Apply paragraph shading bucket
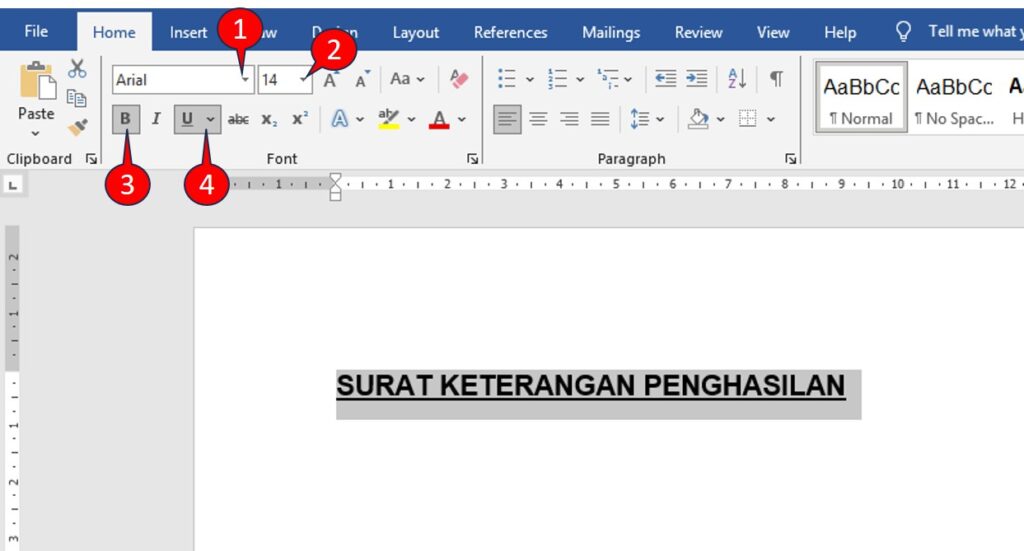 coord(697,119)
